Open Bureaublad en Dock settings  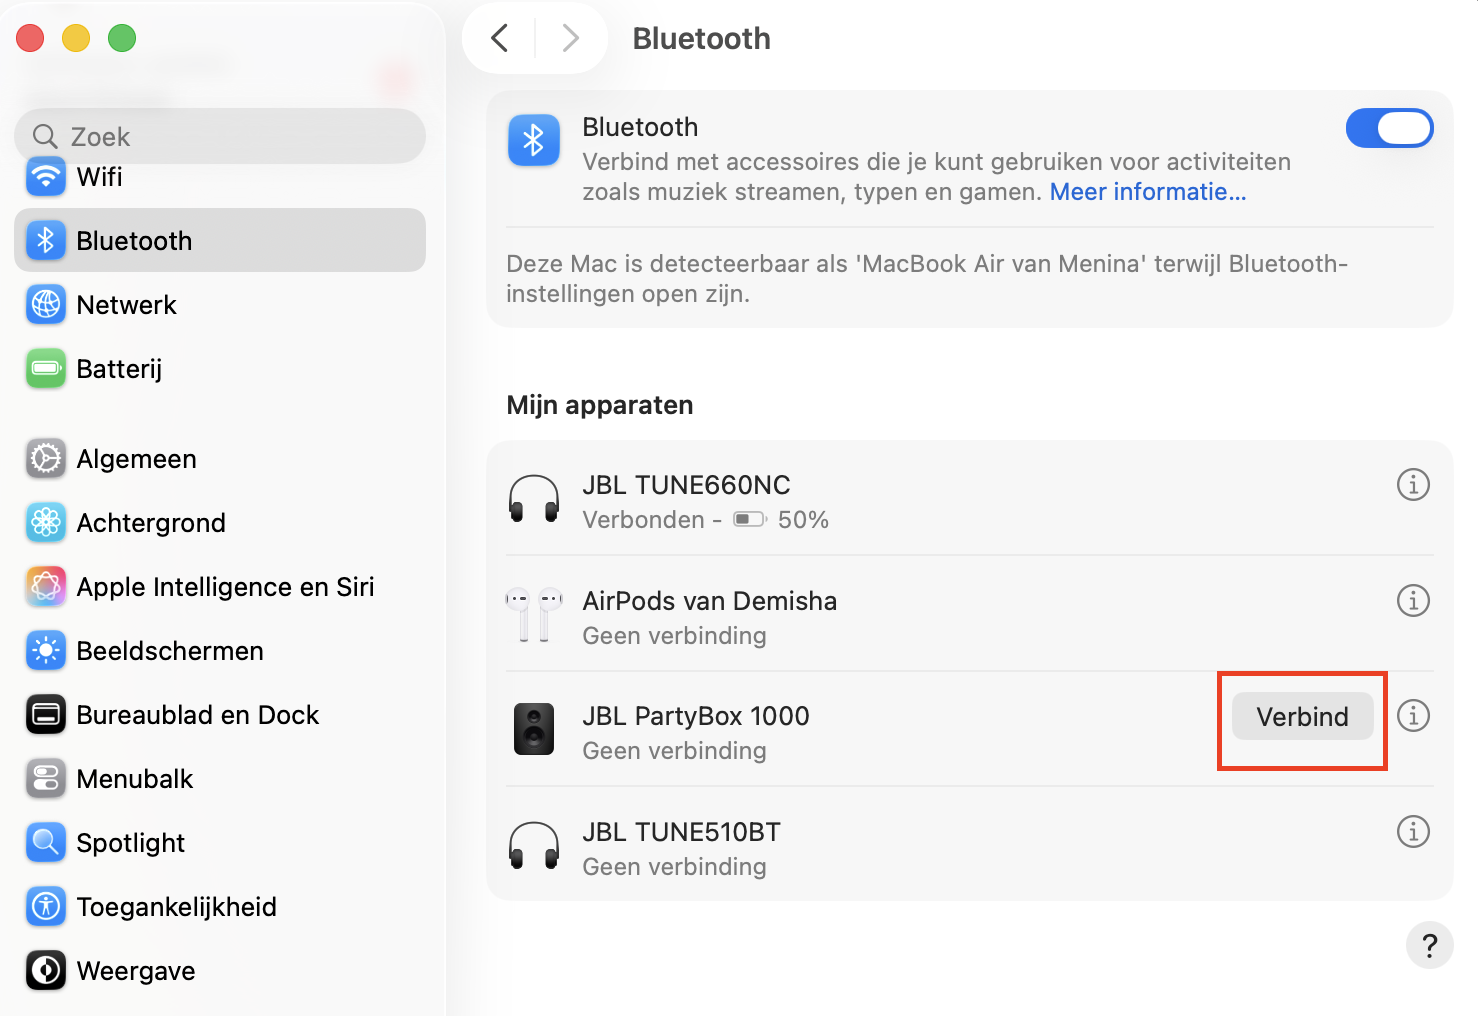tap(197, 714)
